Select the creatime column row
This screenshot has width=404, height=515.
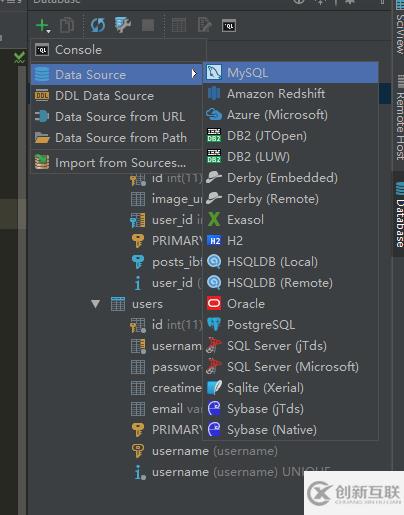click(x=166, y=388)
